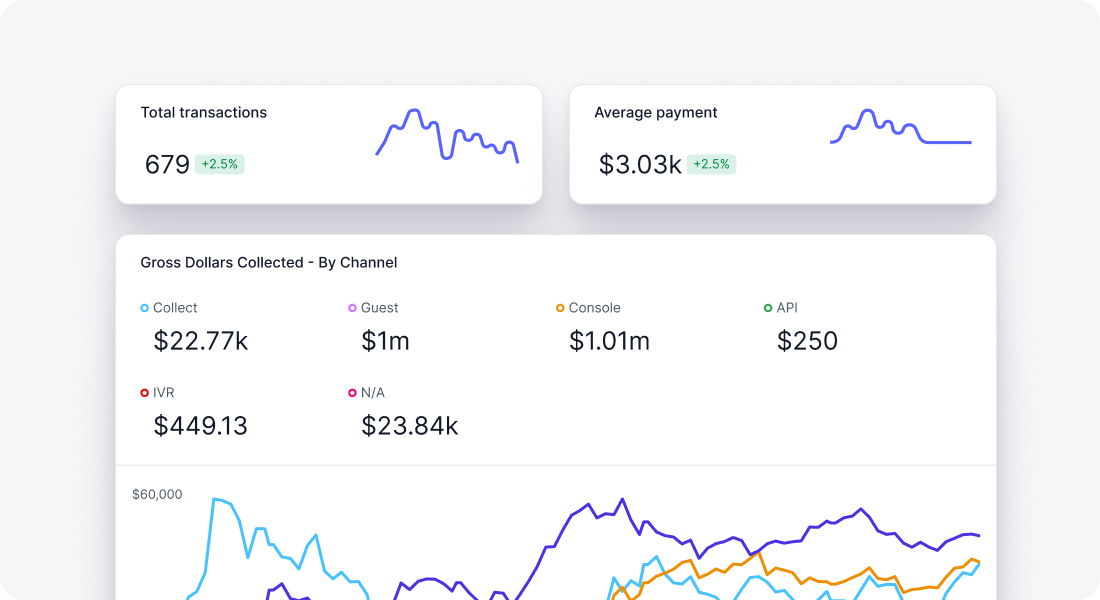The height and width of the screenshot is (600, 1100).
Task: Click the Collect channel label
Action: pos(175,308)
